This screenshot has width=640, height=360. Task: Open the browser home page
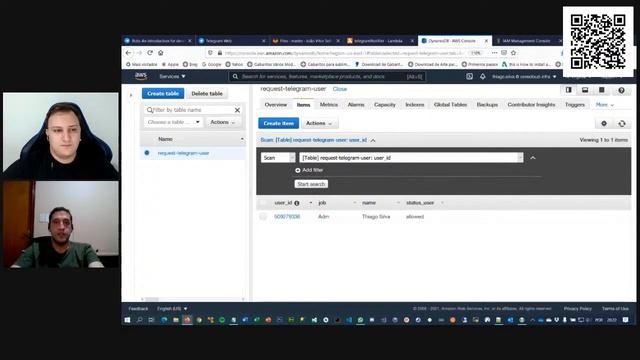pos(161,53)
